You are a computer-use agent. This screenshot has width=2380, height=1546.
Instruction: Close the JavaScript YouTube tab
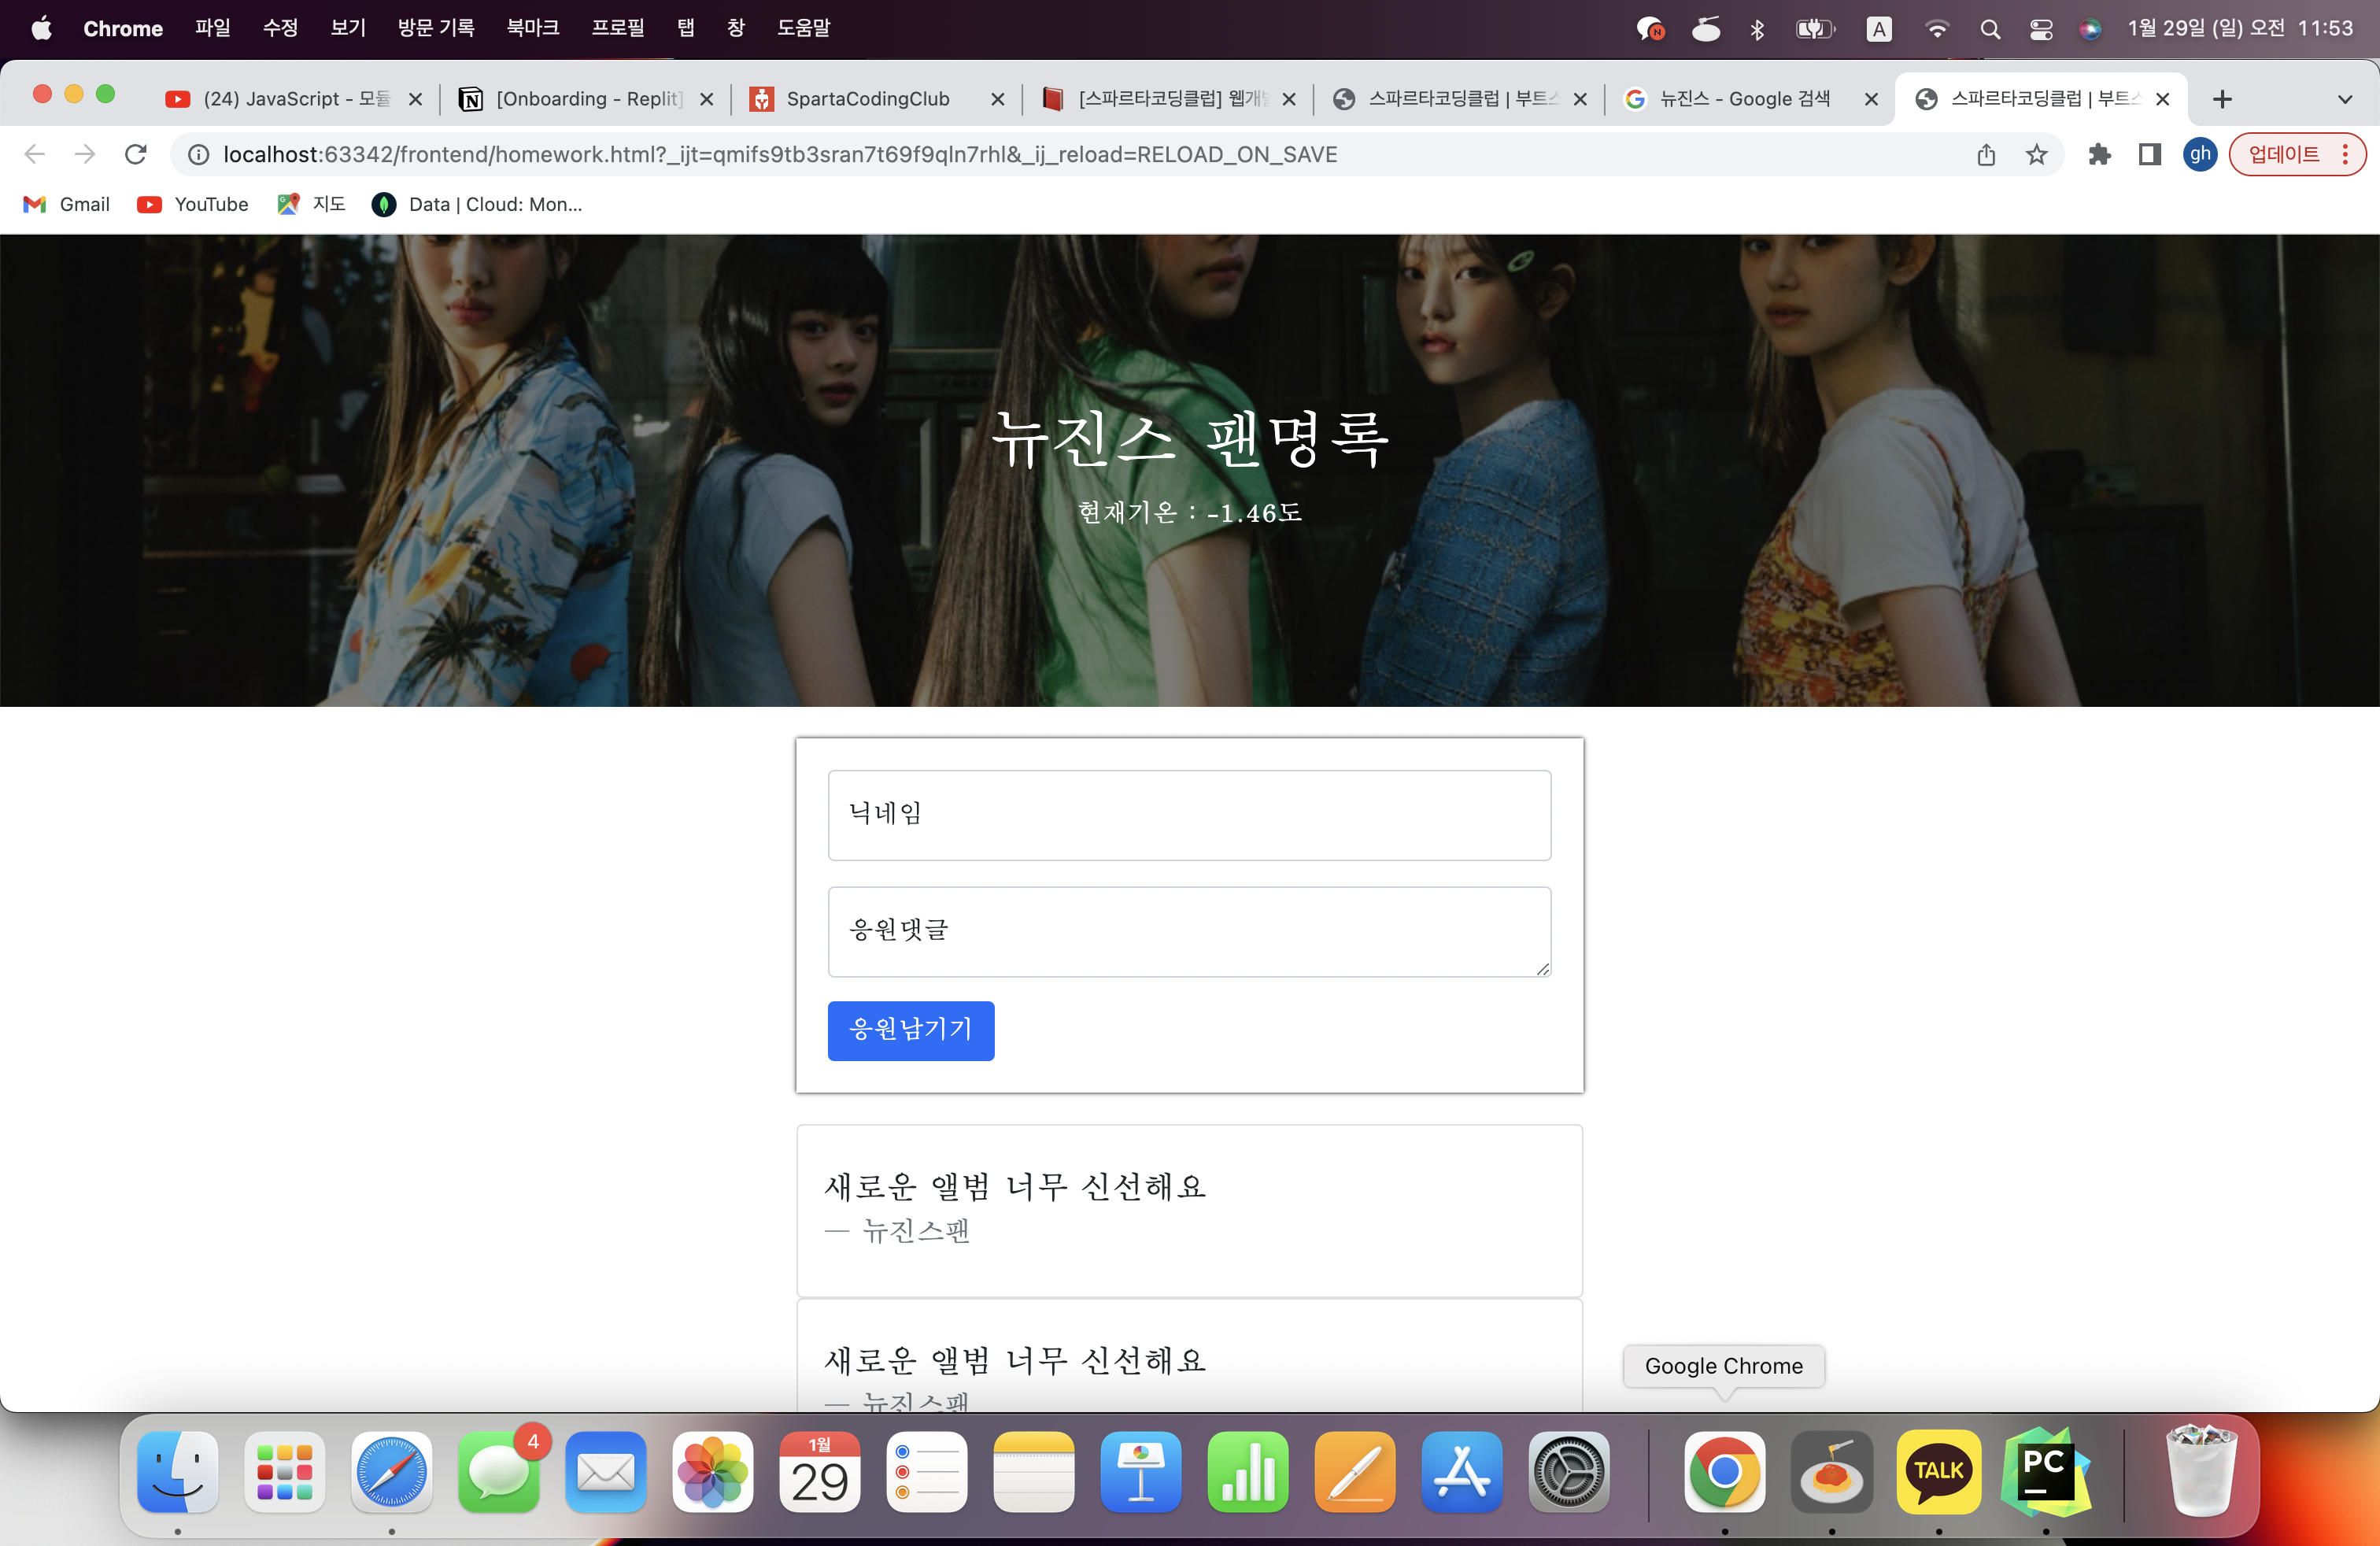416,99
